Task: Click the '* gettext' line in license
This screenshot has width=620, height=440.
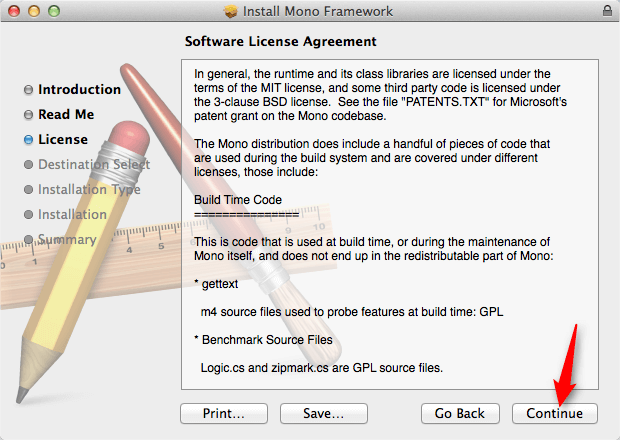Action: click(216, 284)
